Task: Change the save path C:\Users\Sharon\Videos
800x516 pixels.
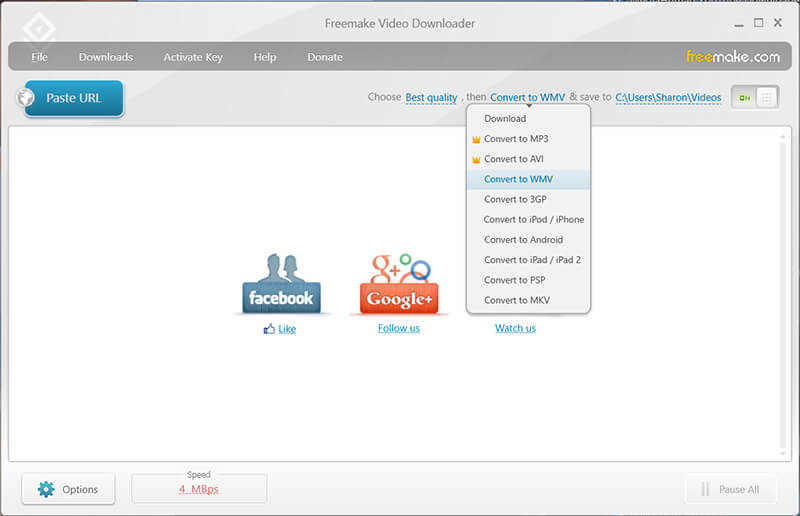Action: [x=668, y=97]
